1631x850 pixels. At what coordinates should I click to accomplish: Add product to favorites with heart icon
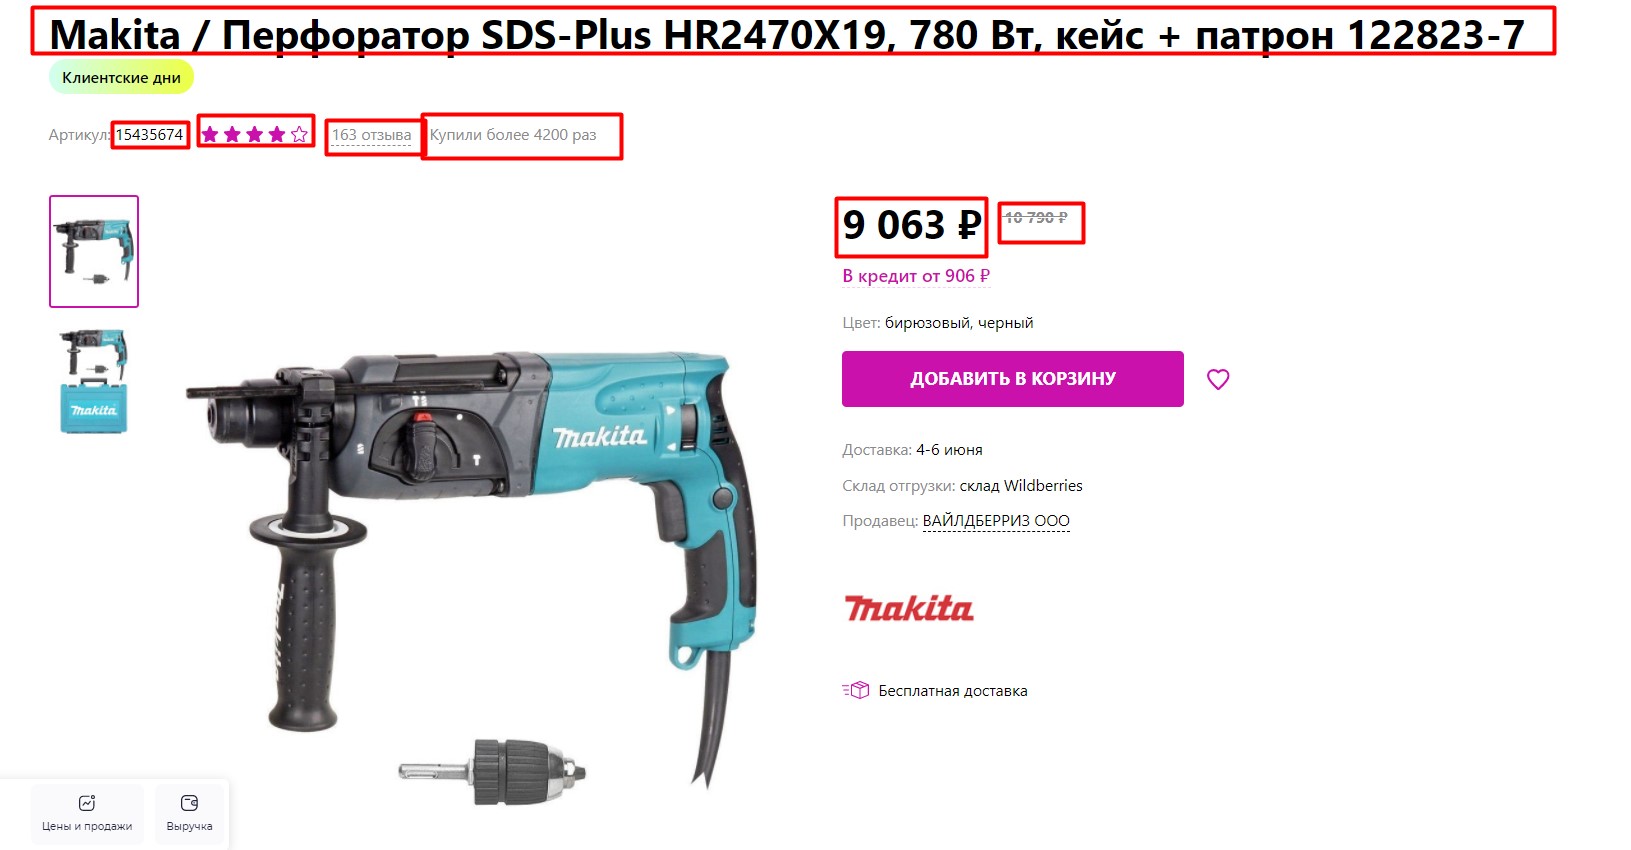[1217, 379]
